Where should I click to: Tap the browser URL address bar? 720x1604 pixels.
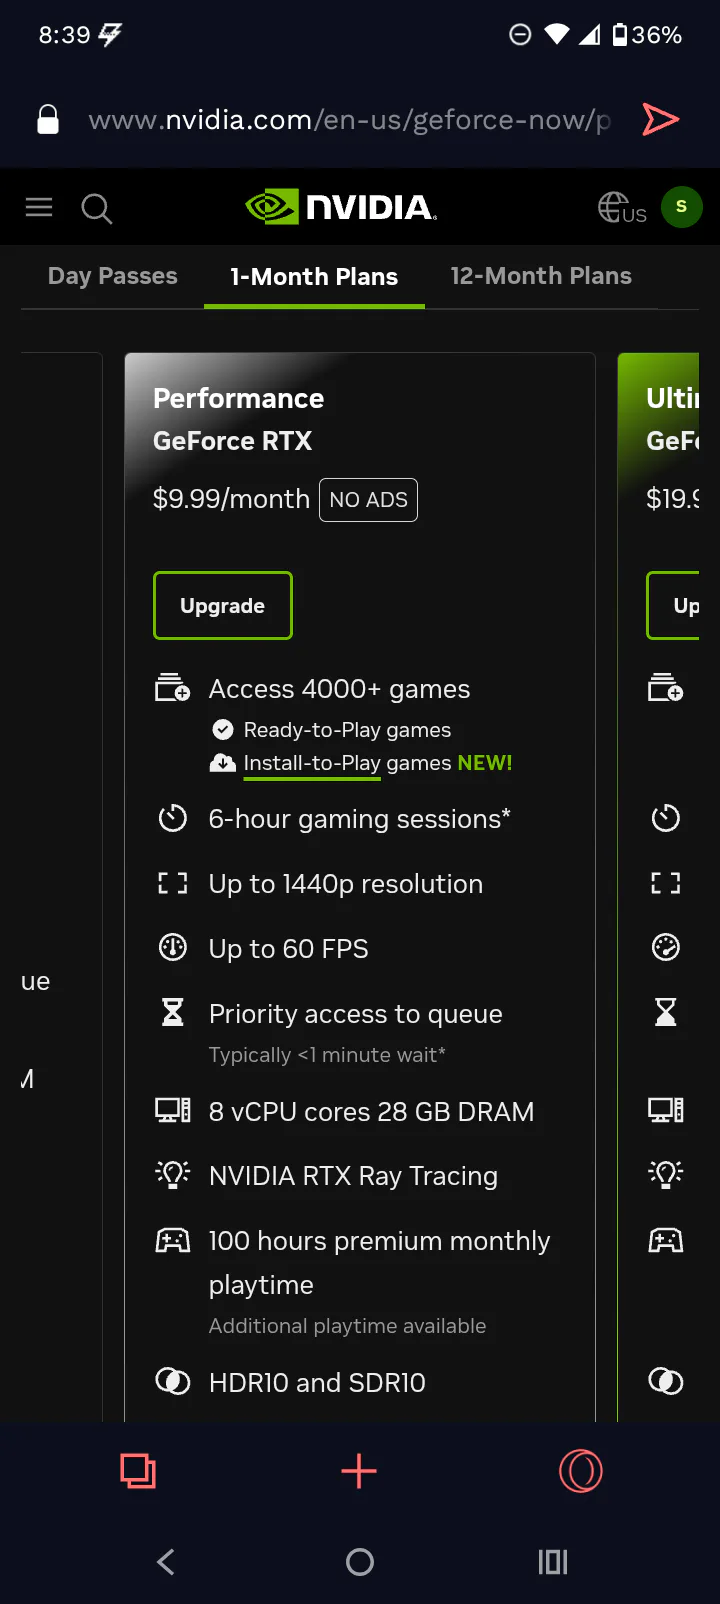pyautogui.click(x=350, y=120)
